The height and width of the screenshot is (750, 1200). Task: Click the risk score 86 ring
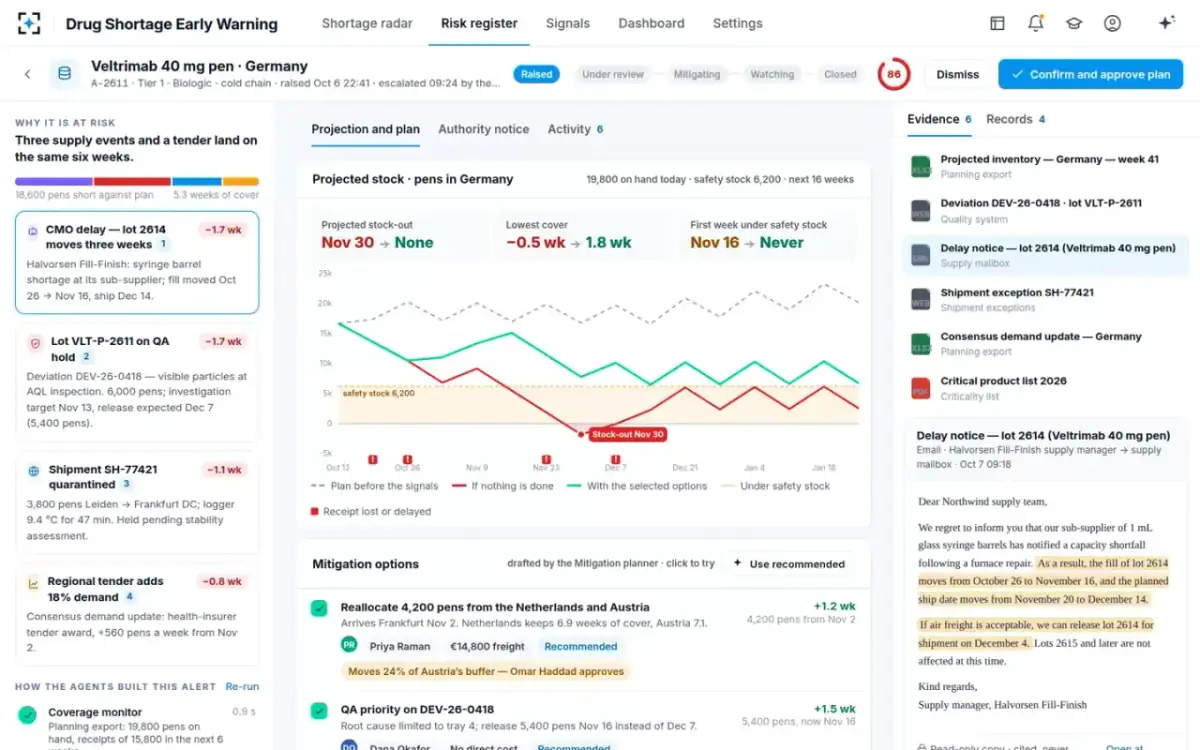coord(894,74)
